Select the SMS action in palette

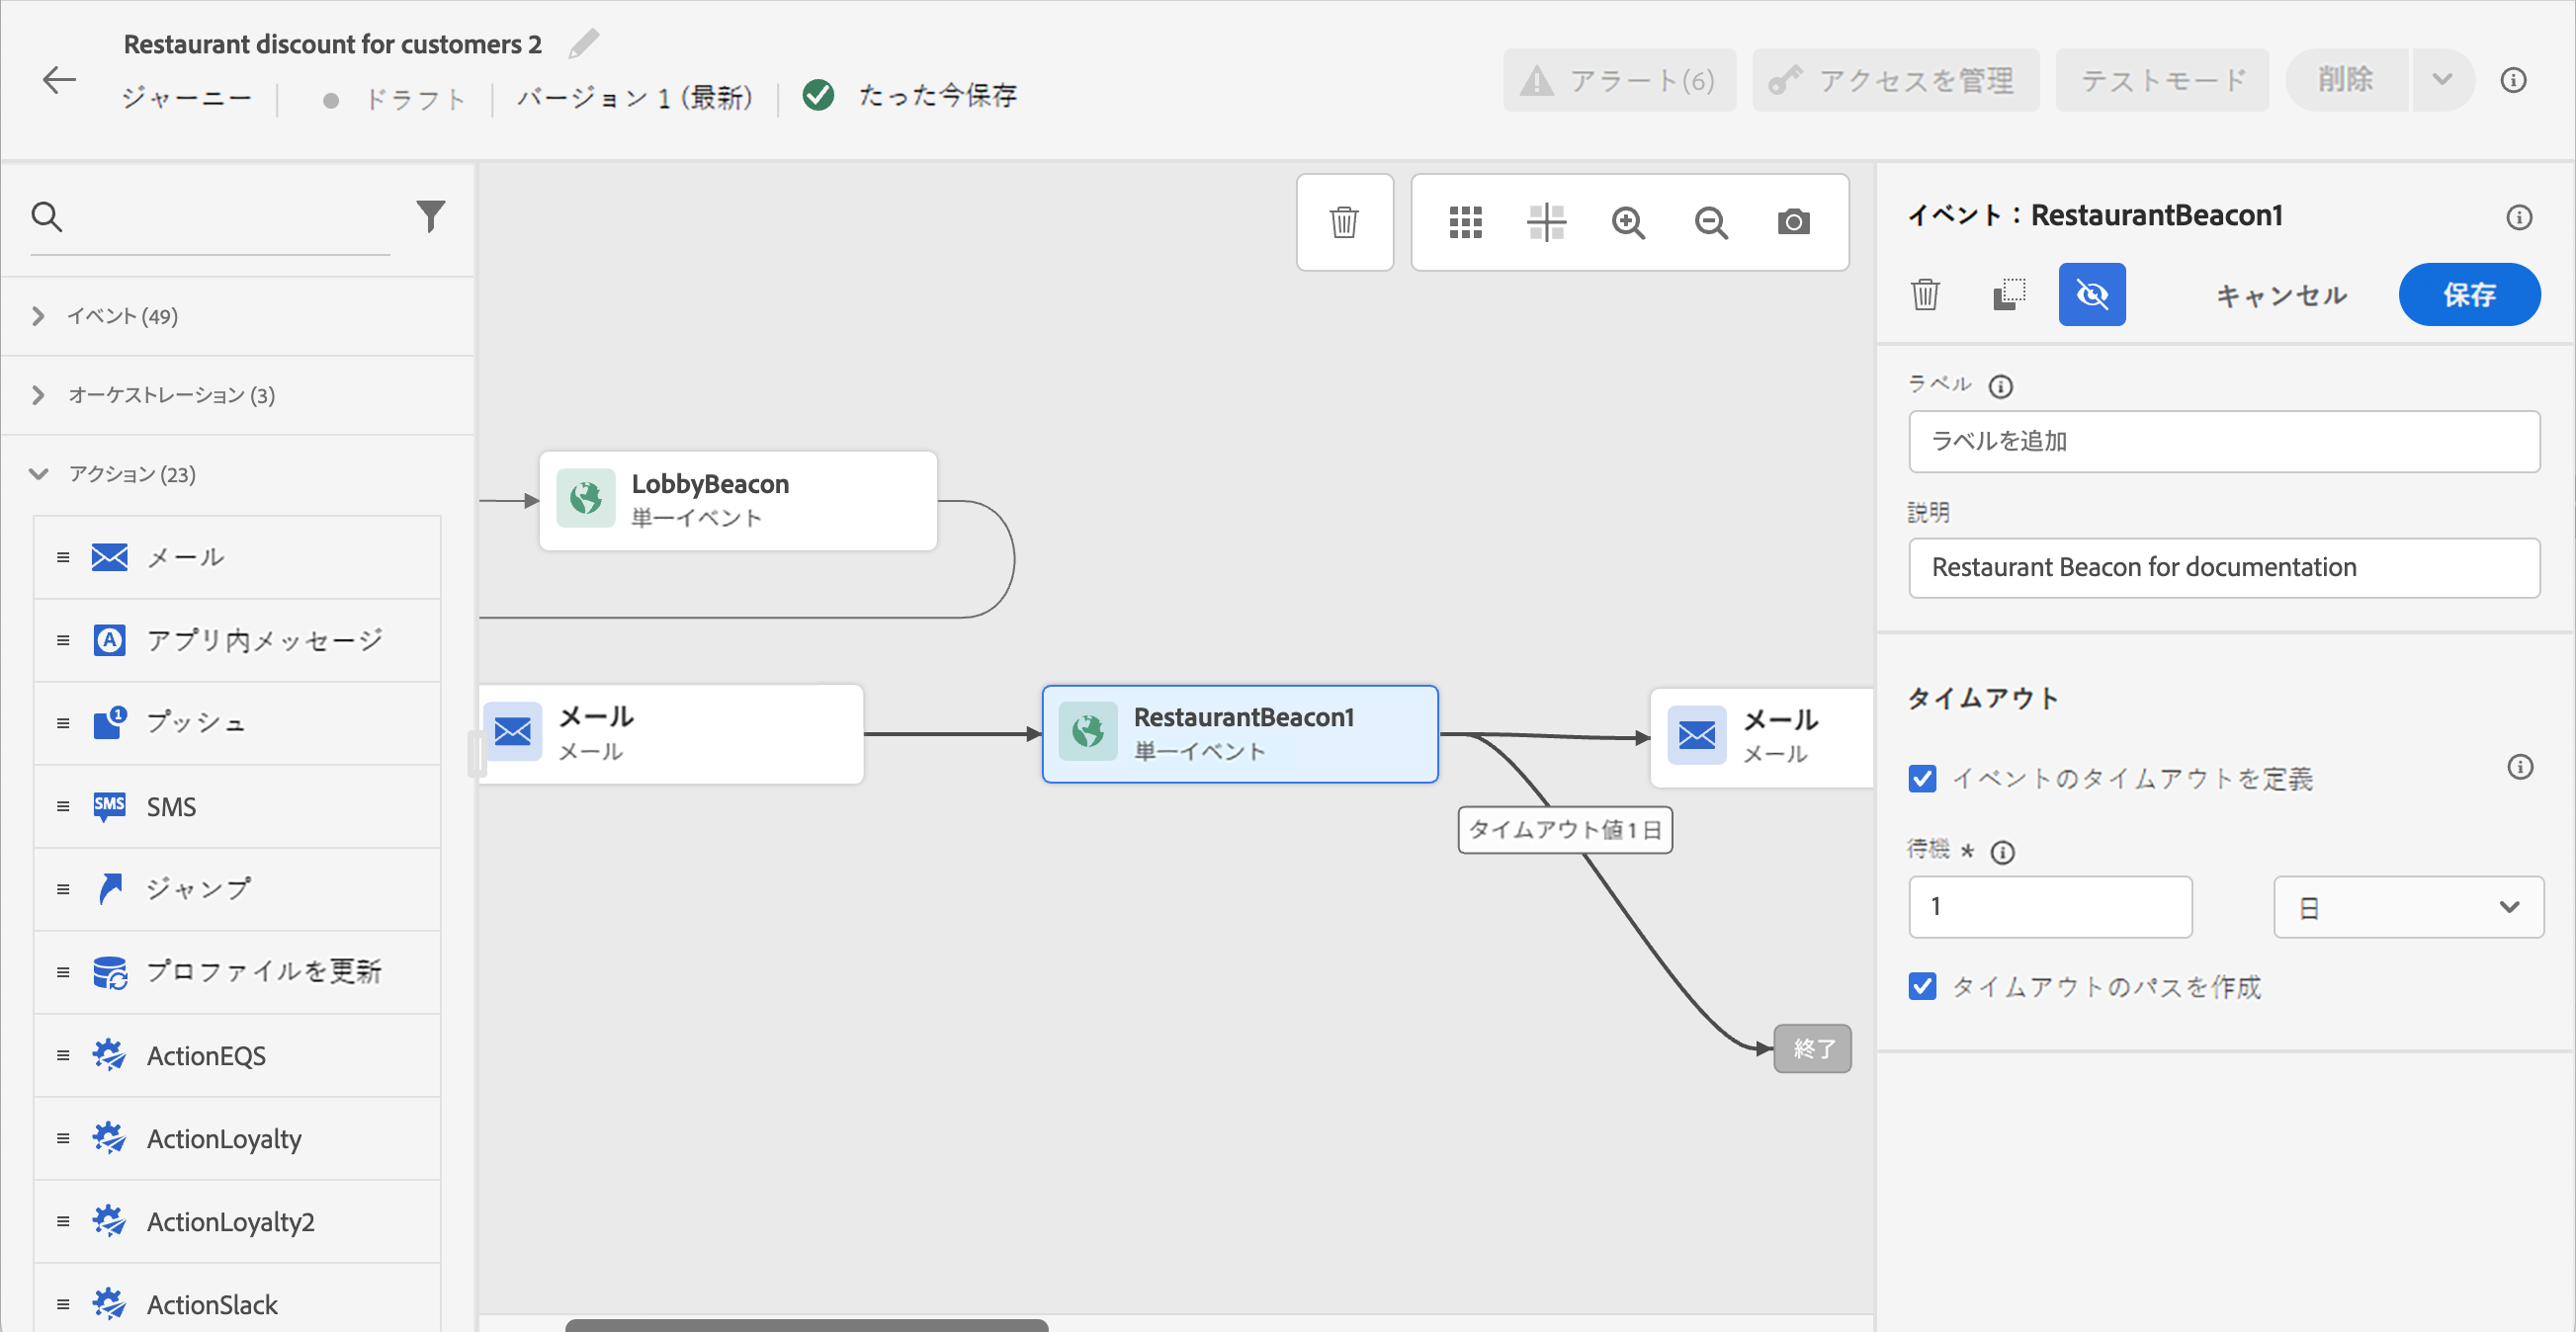tap(171, 806)
